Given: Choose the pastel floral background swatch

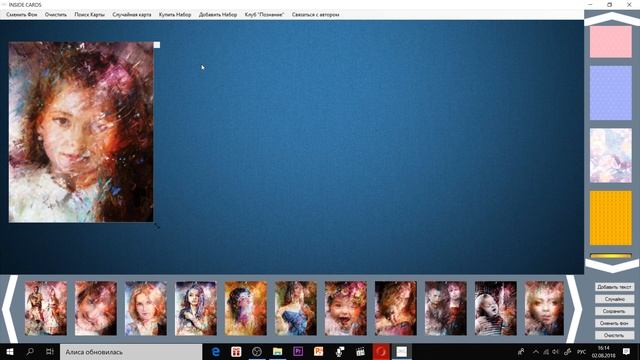Looking at the screenshot, I should [611, 156].
